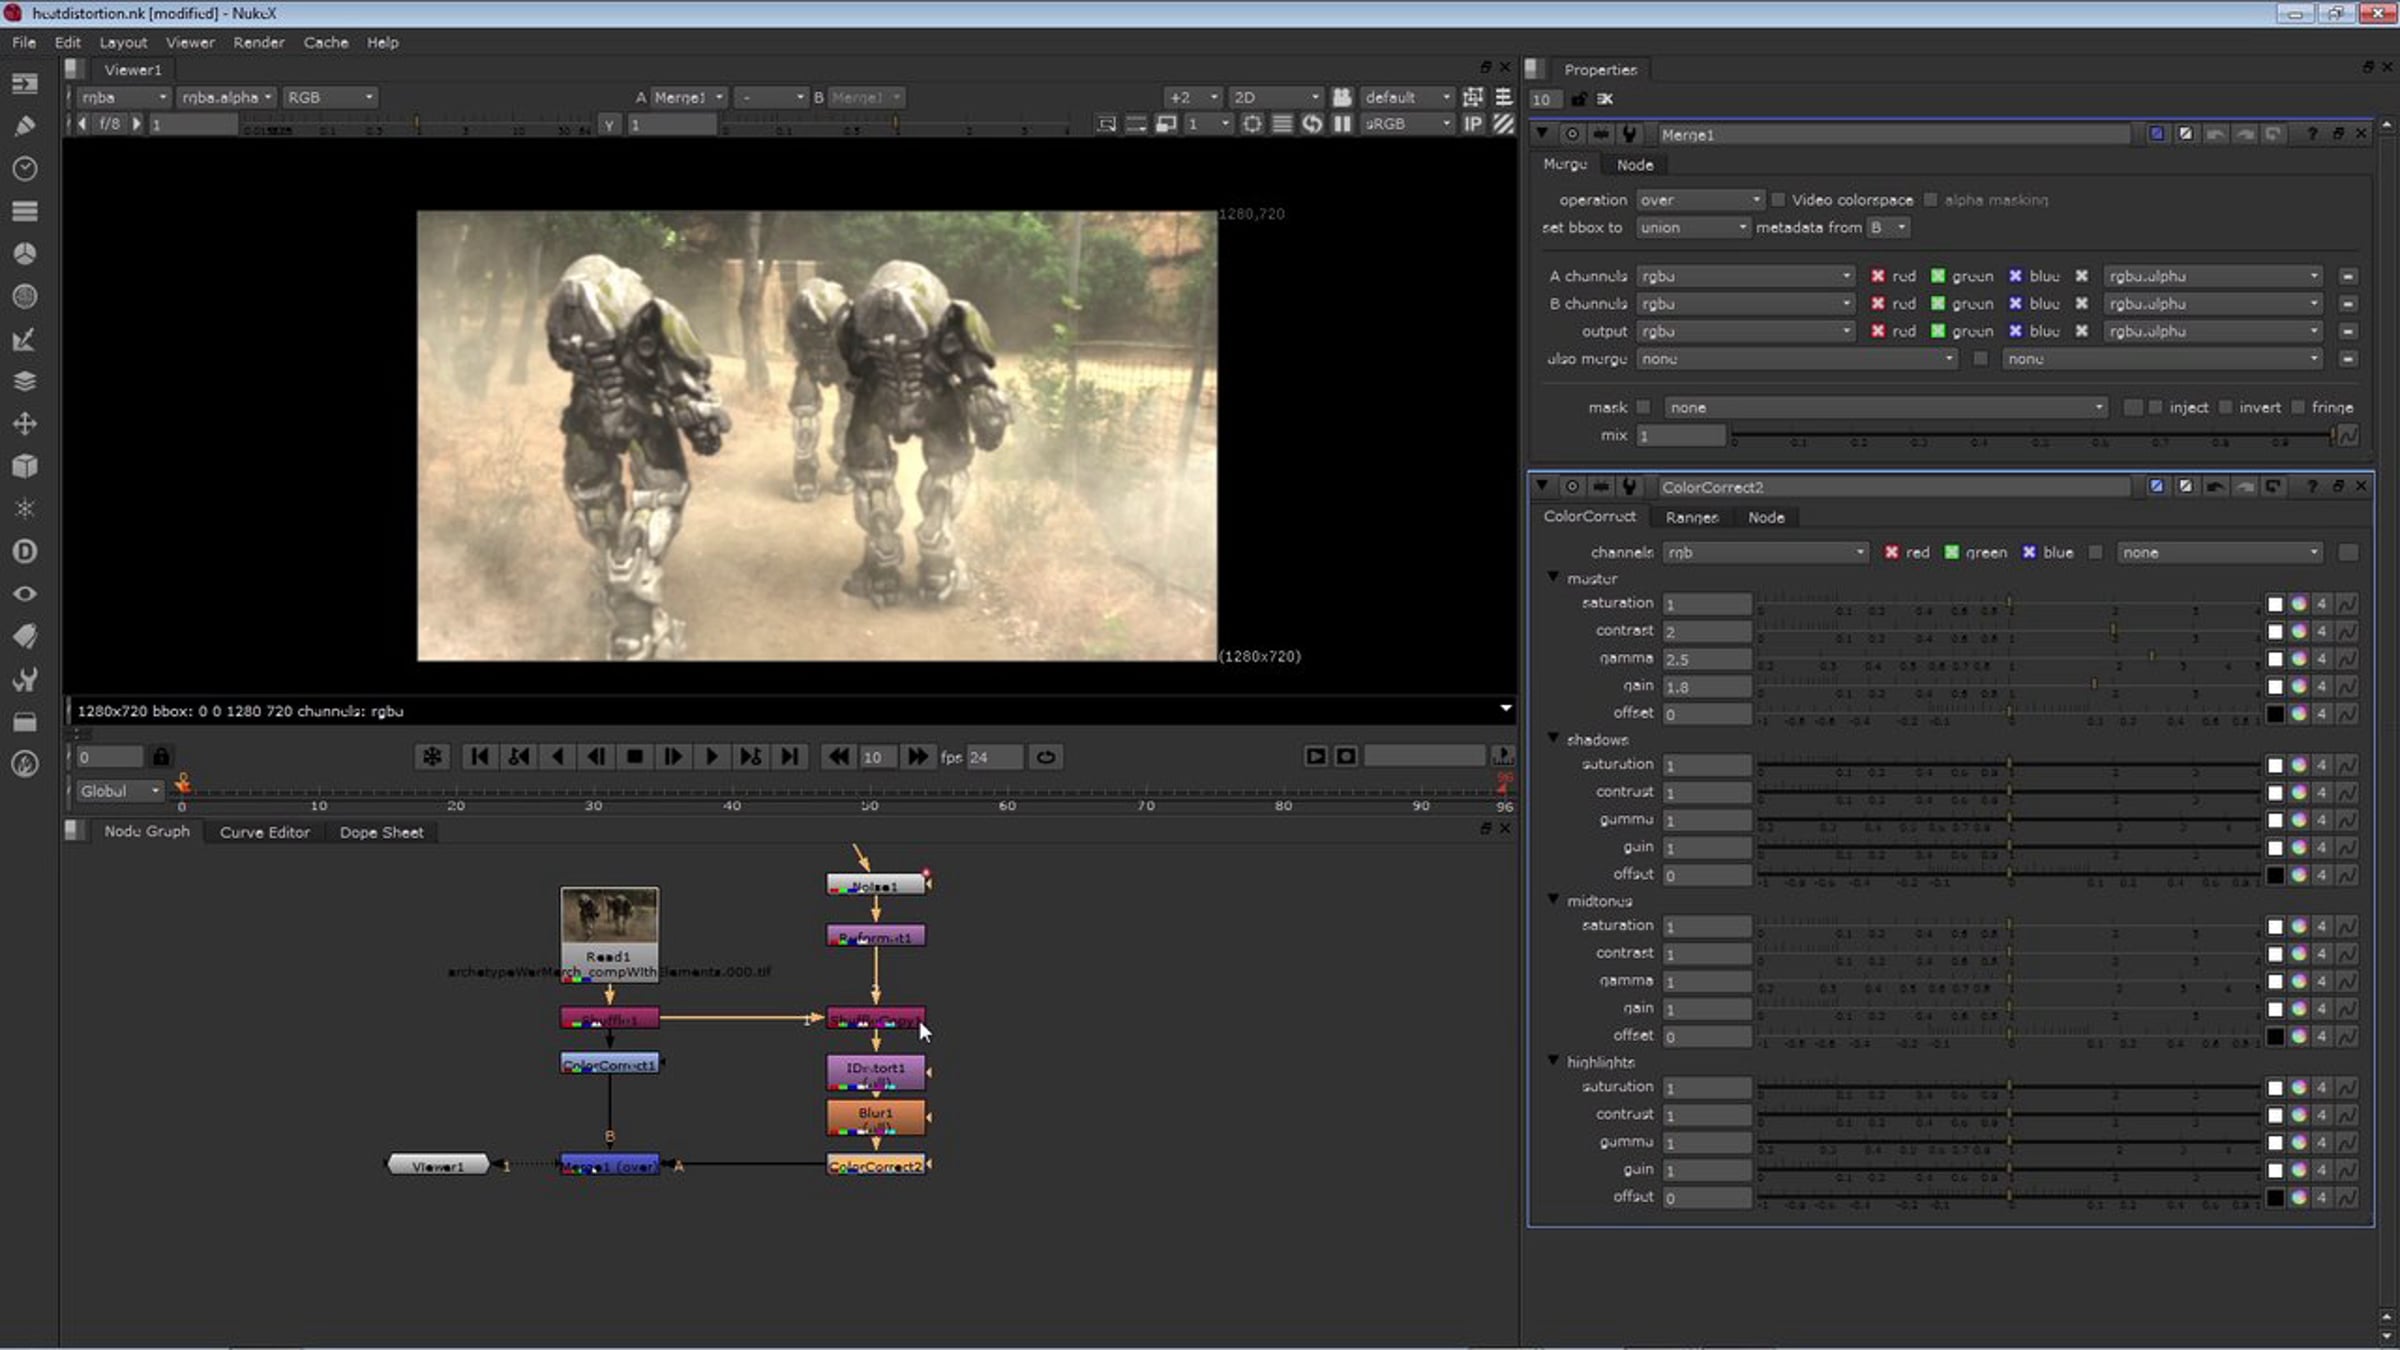Open the Views nodes eye icon
Screen dimensions: 2400x1350
pyautogui.click(x=25, y=594)
